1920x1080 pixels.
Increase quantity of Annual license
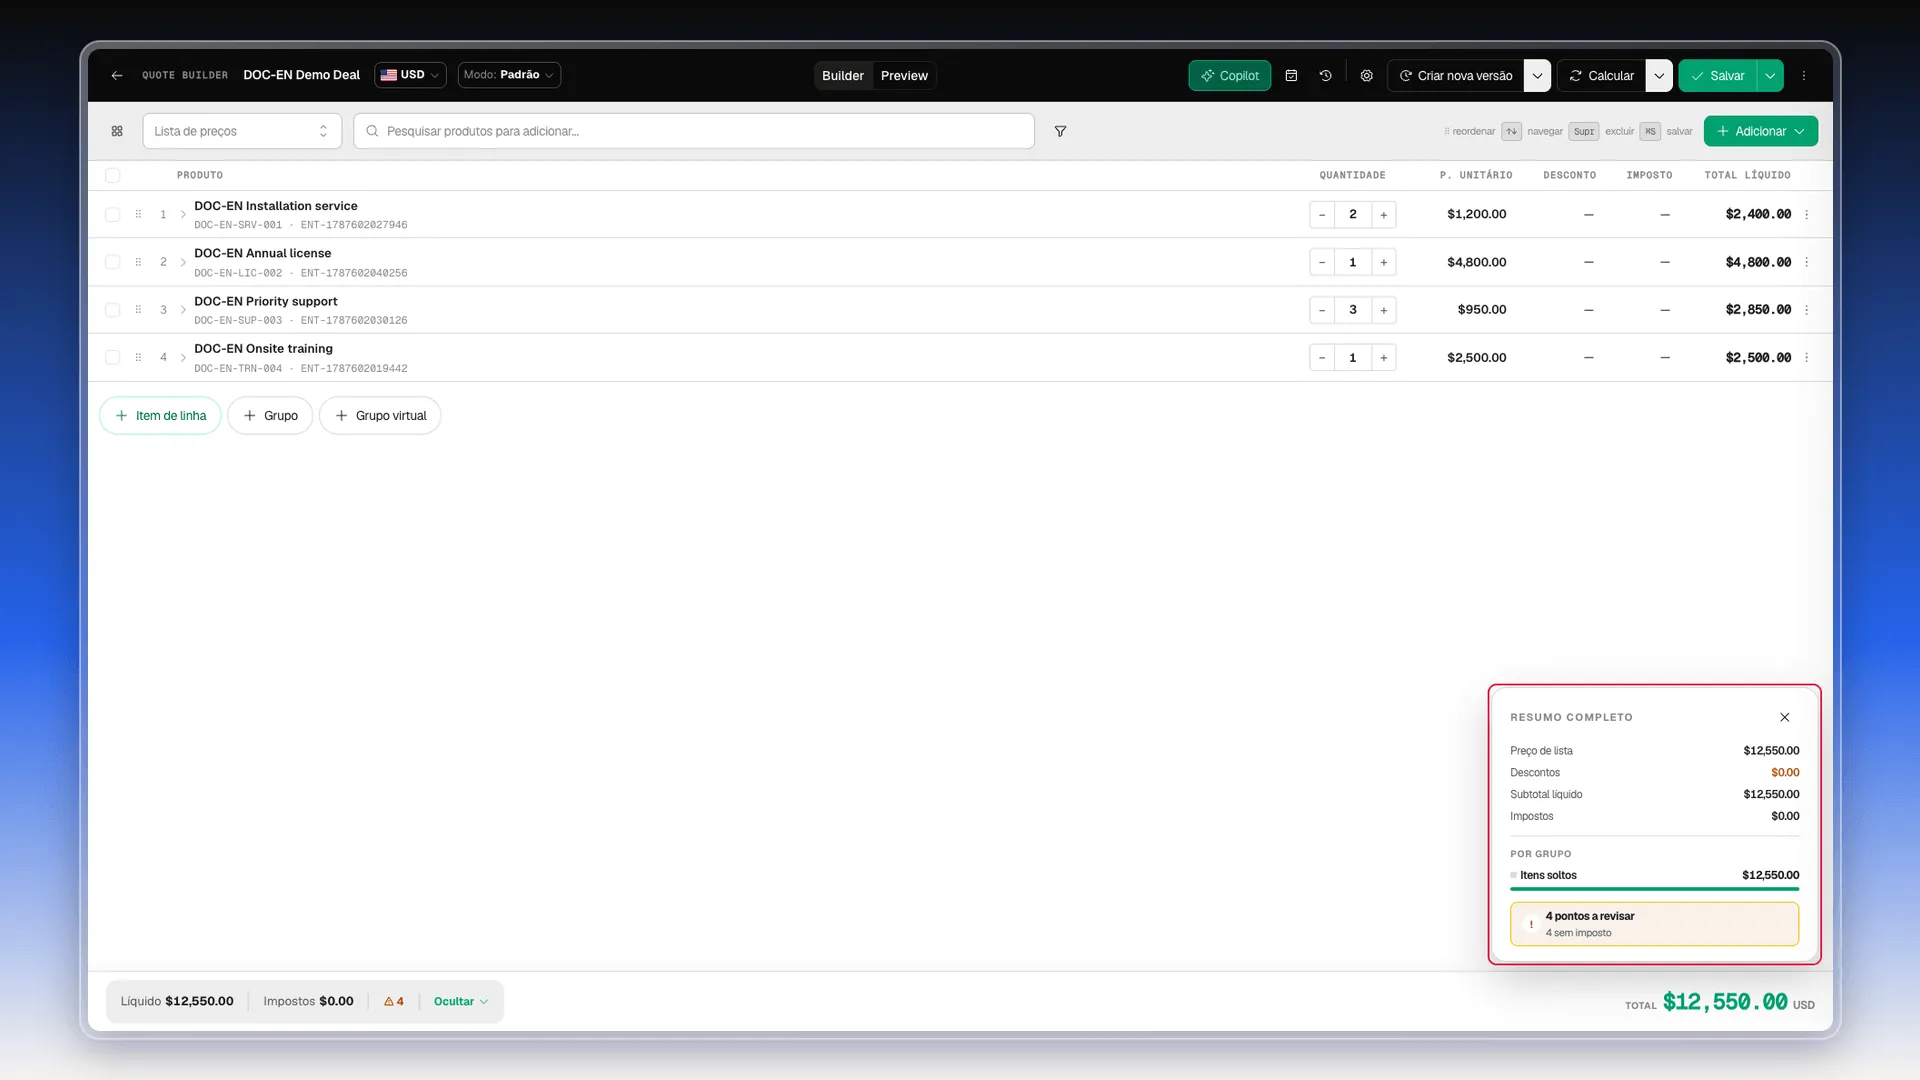[1383, 262]
